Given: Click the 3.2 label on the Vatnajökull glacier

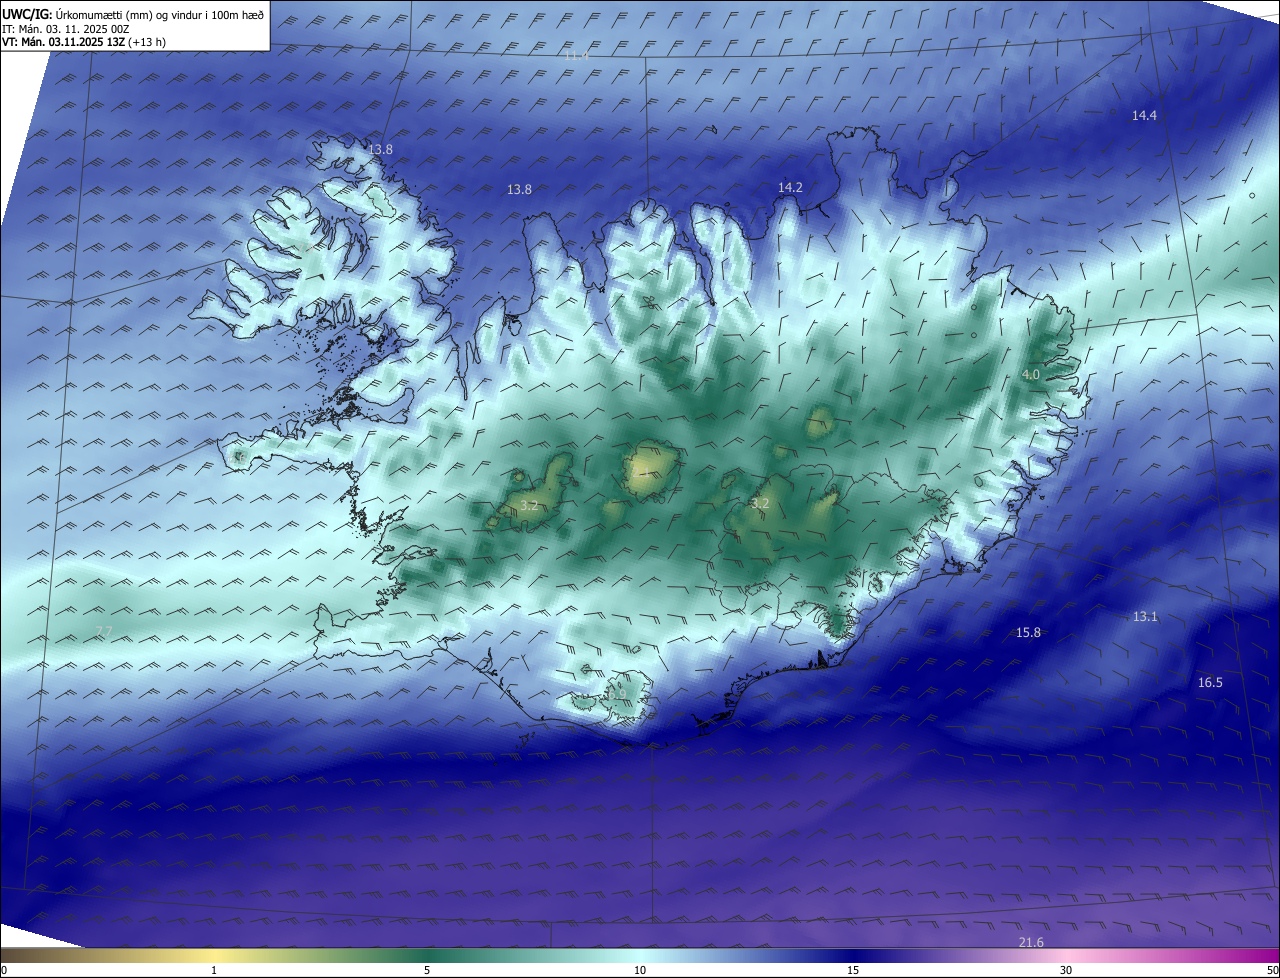Looking at the screenshot, I should click(x=760, y=503).
